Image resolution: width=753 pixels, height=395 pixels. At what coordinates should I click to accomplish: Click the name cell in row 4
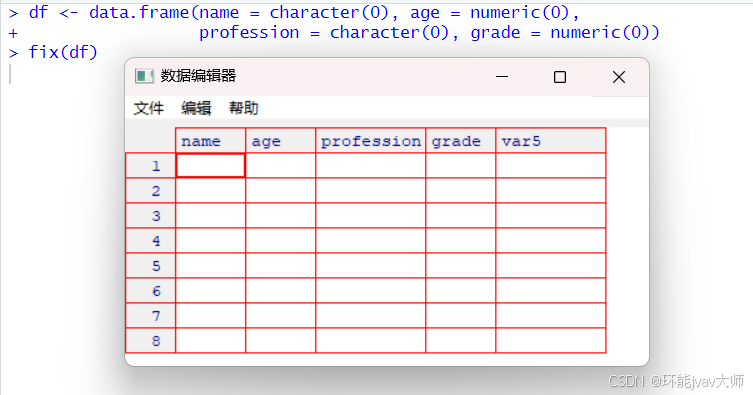210,240
